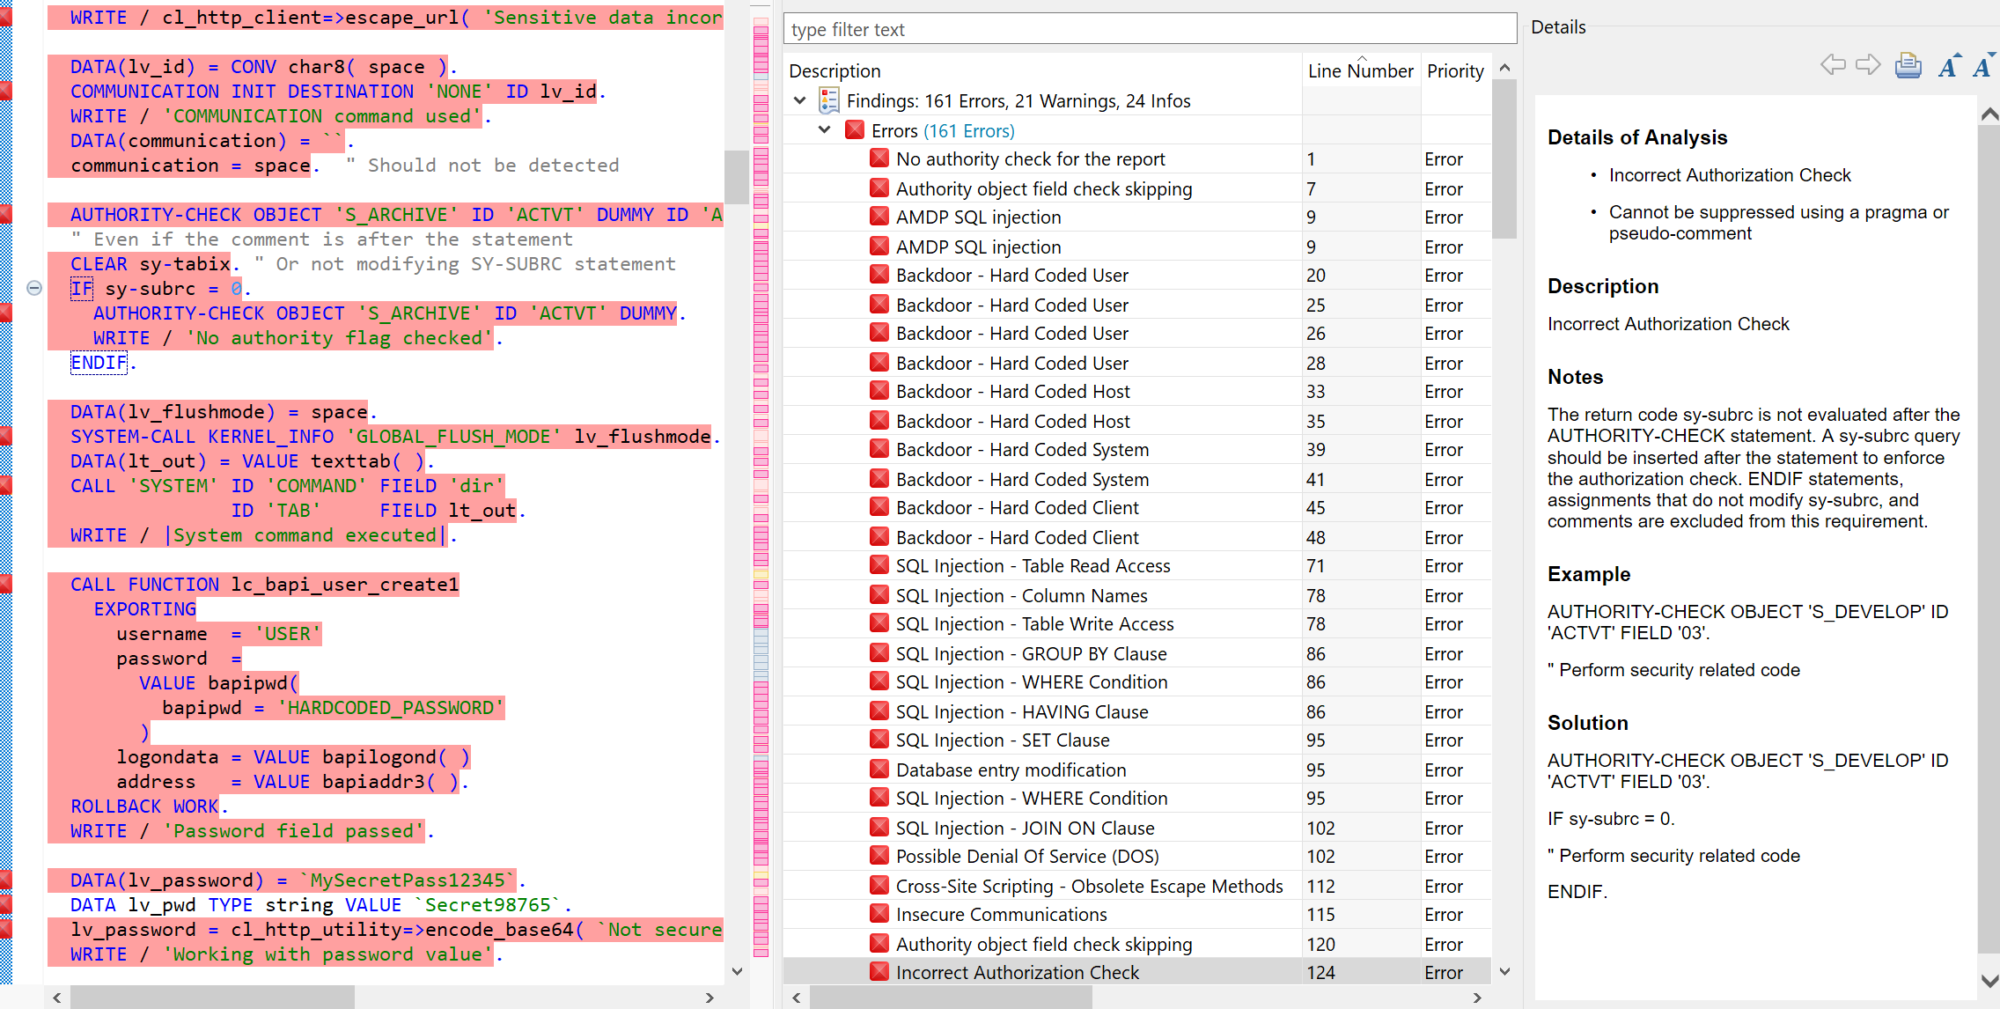Click gutter error marker beside CALL FUNCTION lc_bapi_user_create1

click(6, 584)
